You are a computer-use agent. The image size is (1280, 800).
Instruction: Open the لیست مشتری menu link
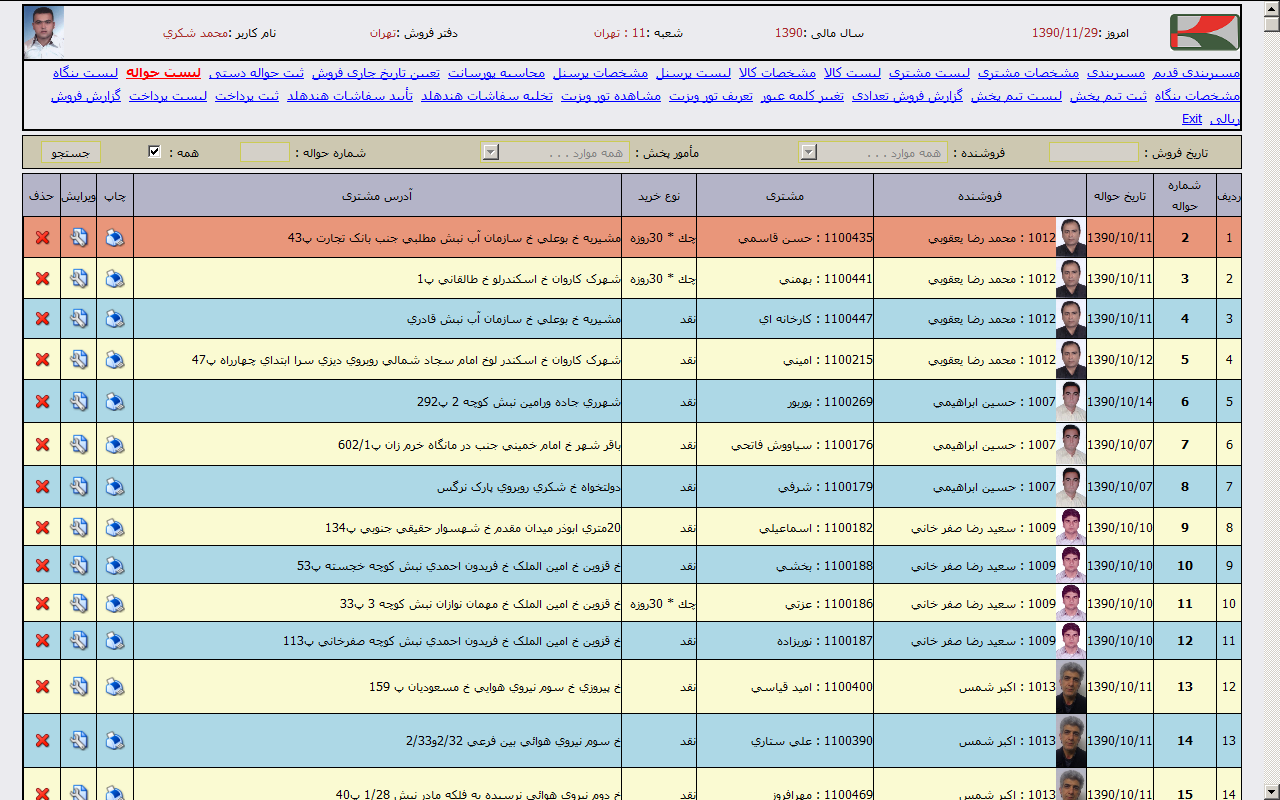[x=929, y=73]
